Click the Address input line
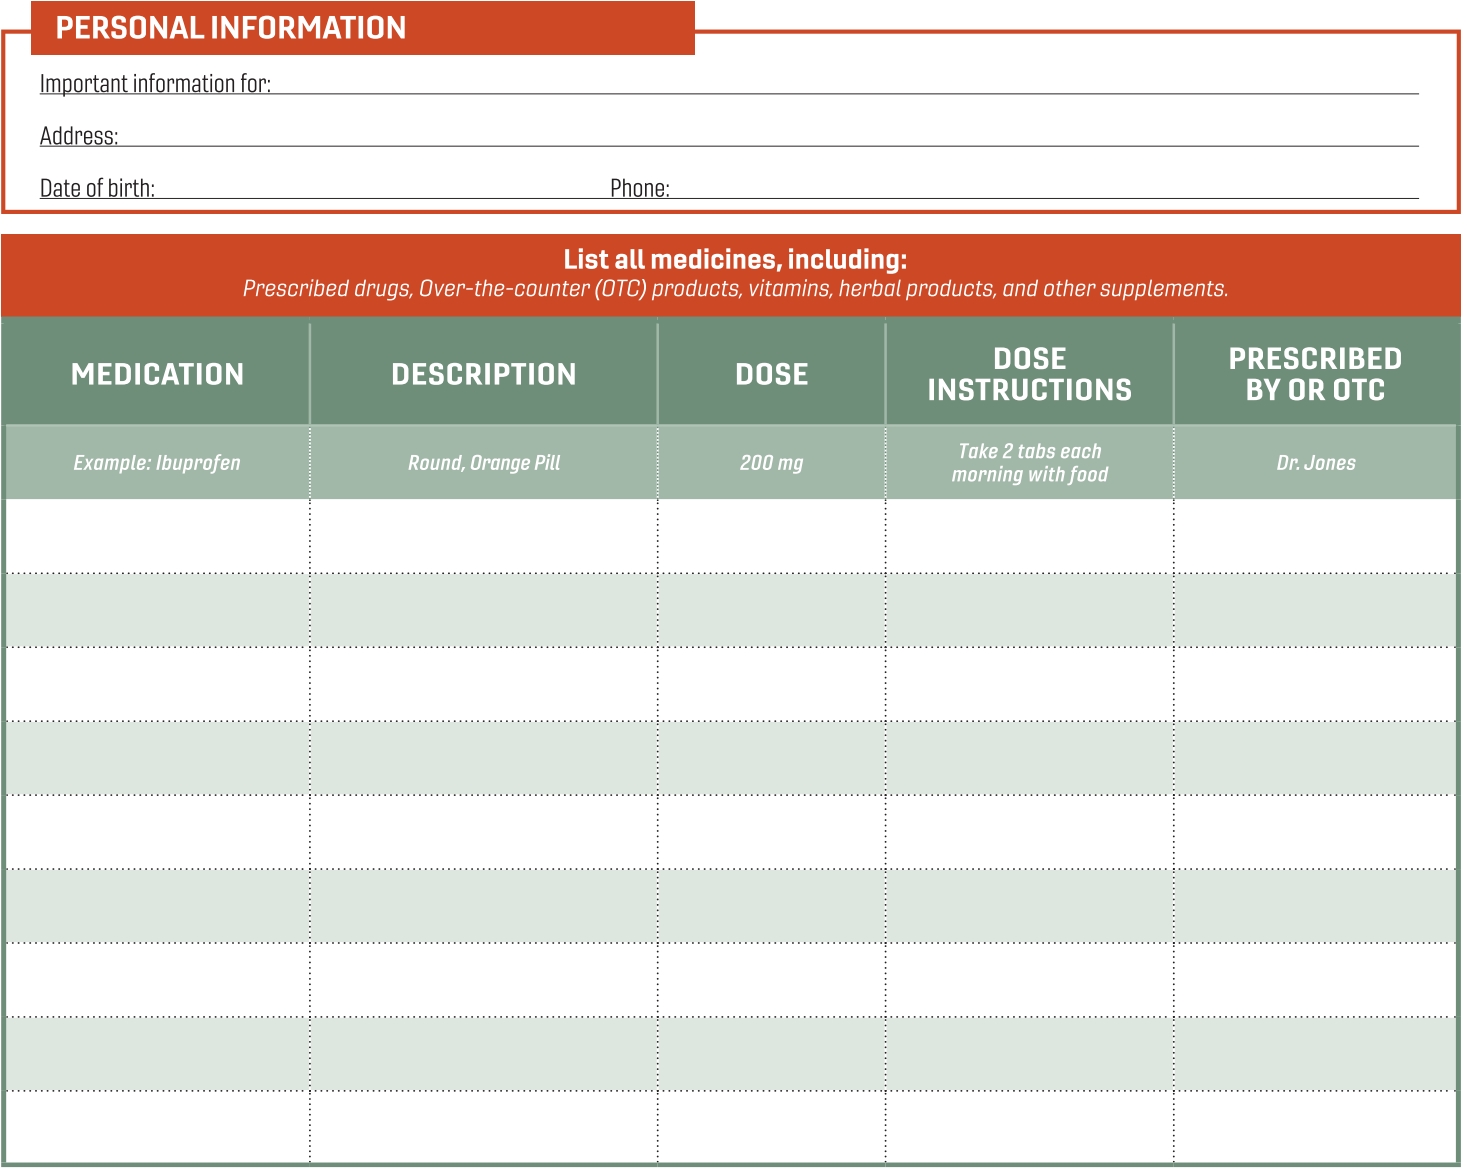 pyautogui.click(x=768, y=136)
